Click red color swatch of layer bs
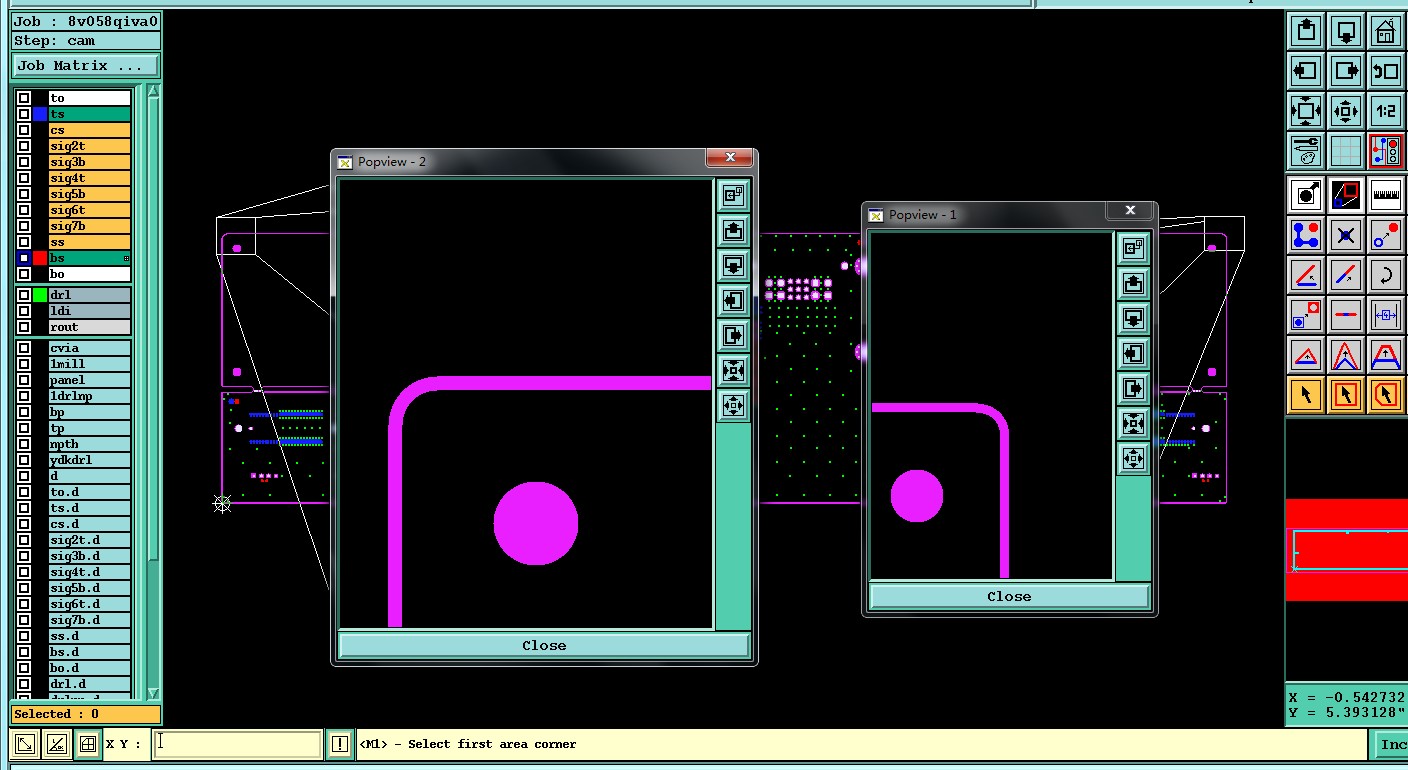 pyautogui.click(x=40, y=258)
